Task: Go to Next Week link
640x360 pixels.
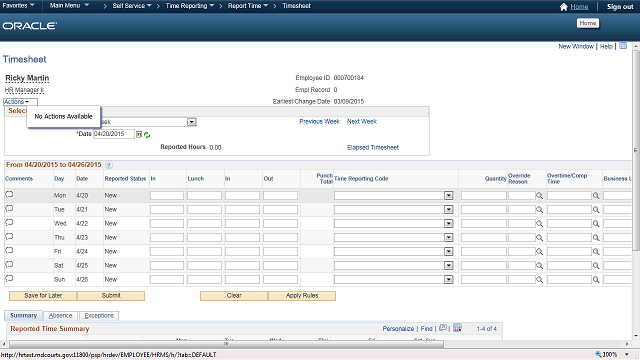Action: pos(362,122)
